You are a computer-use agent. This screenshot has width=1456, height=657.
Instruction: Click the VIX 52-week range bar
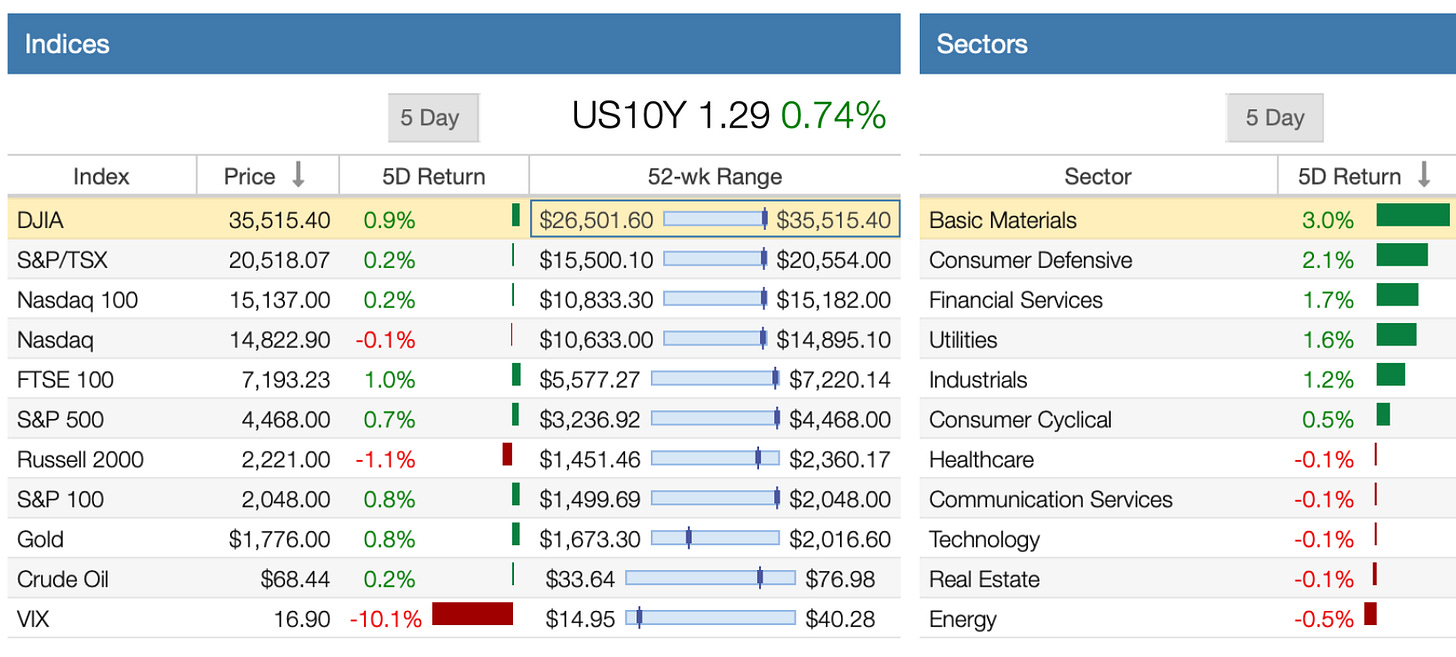point(711,618)
